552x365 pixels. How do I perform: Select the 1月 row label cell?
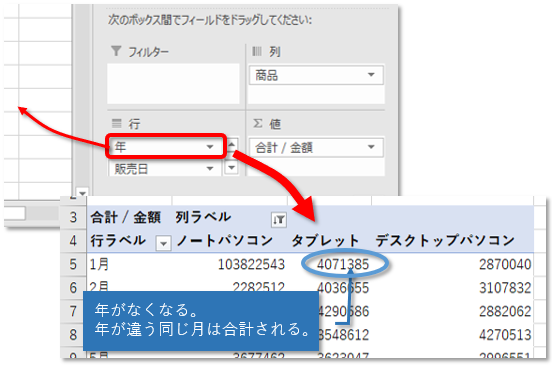coord(130,264)
